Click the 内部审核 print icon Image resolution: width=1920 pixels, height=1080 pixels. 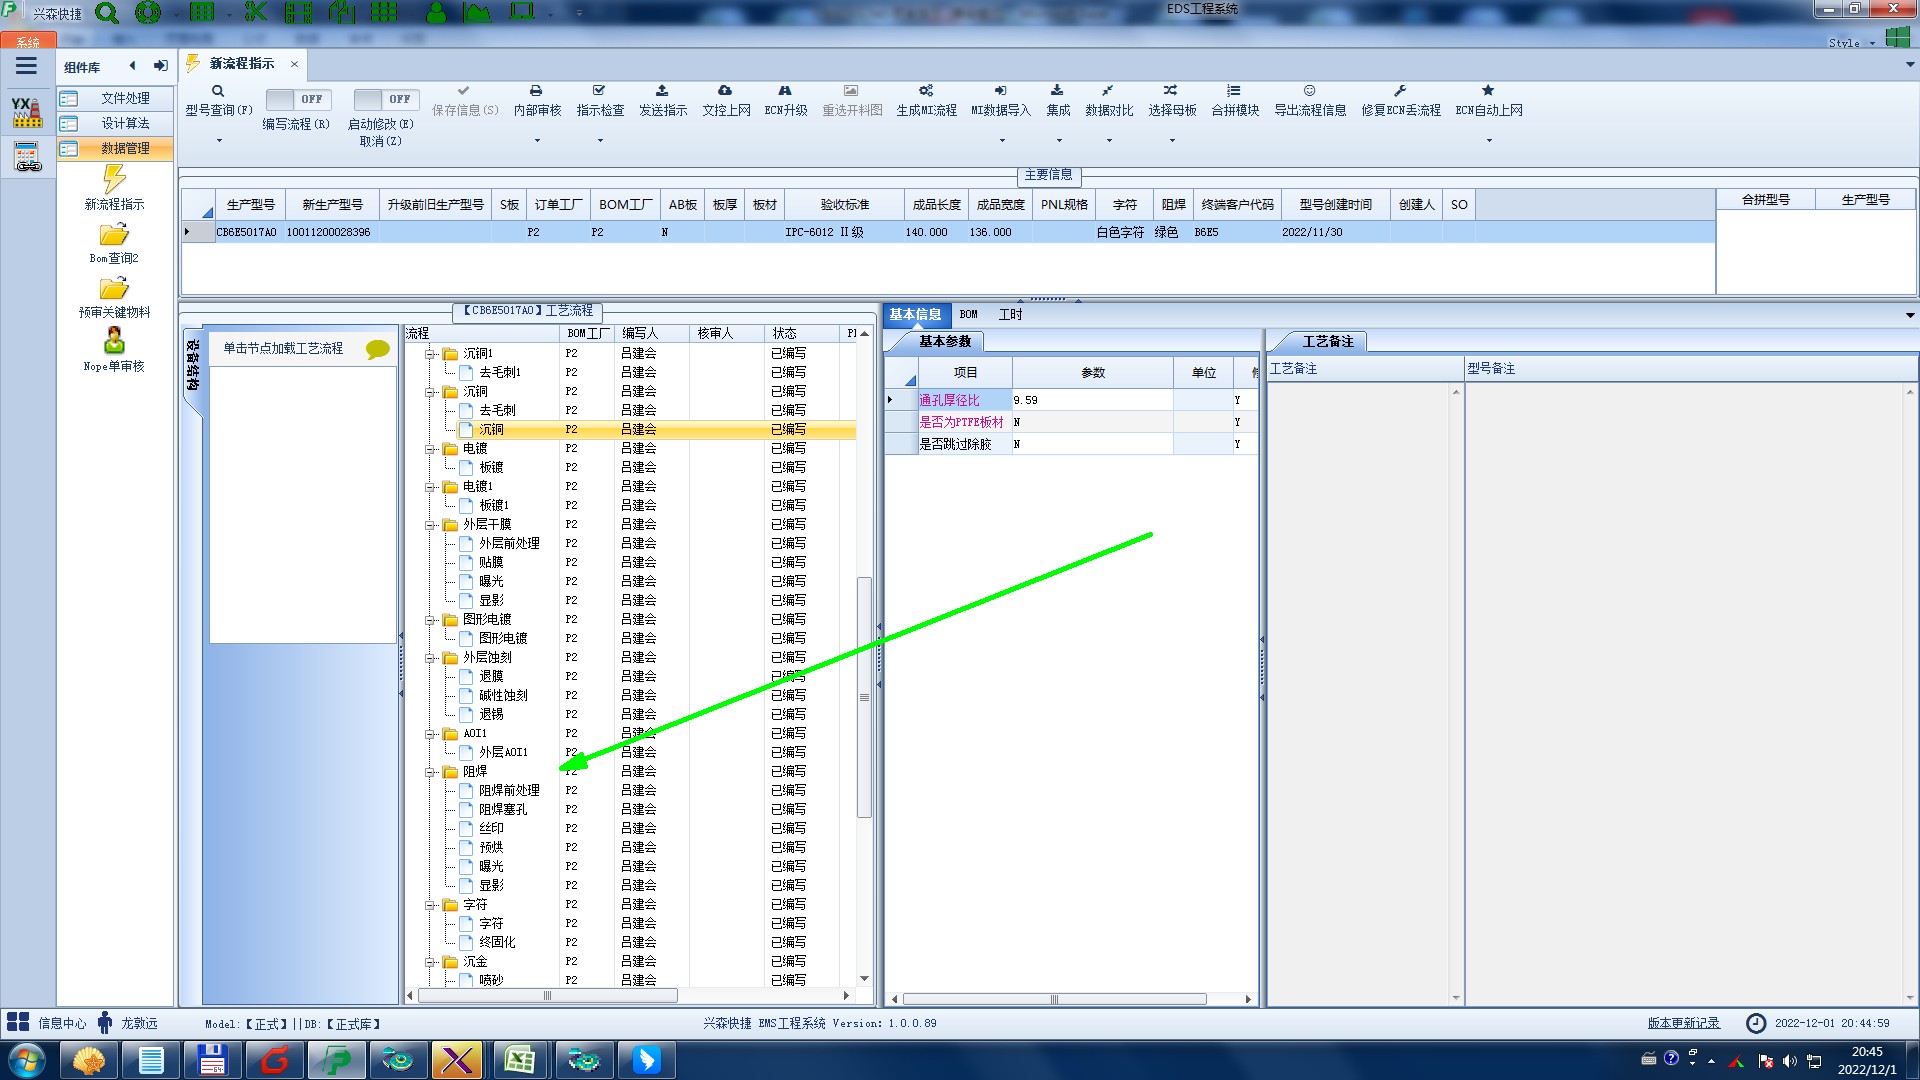[536, 91]
